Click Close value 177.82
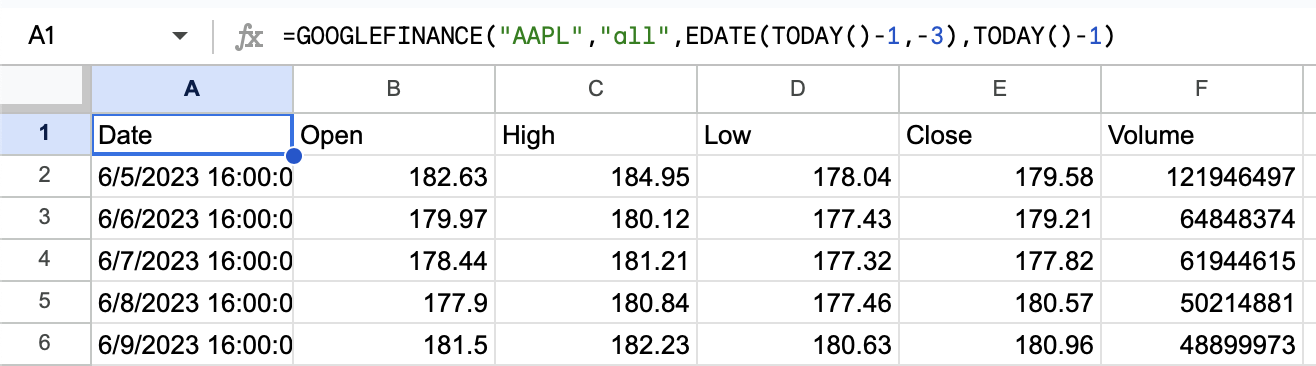 point(1000,261)
